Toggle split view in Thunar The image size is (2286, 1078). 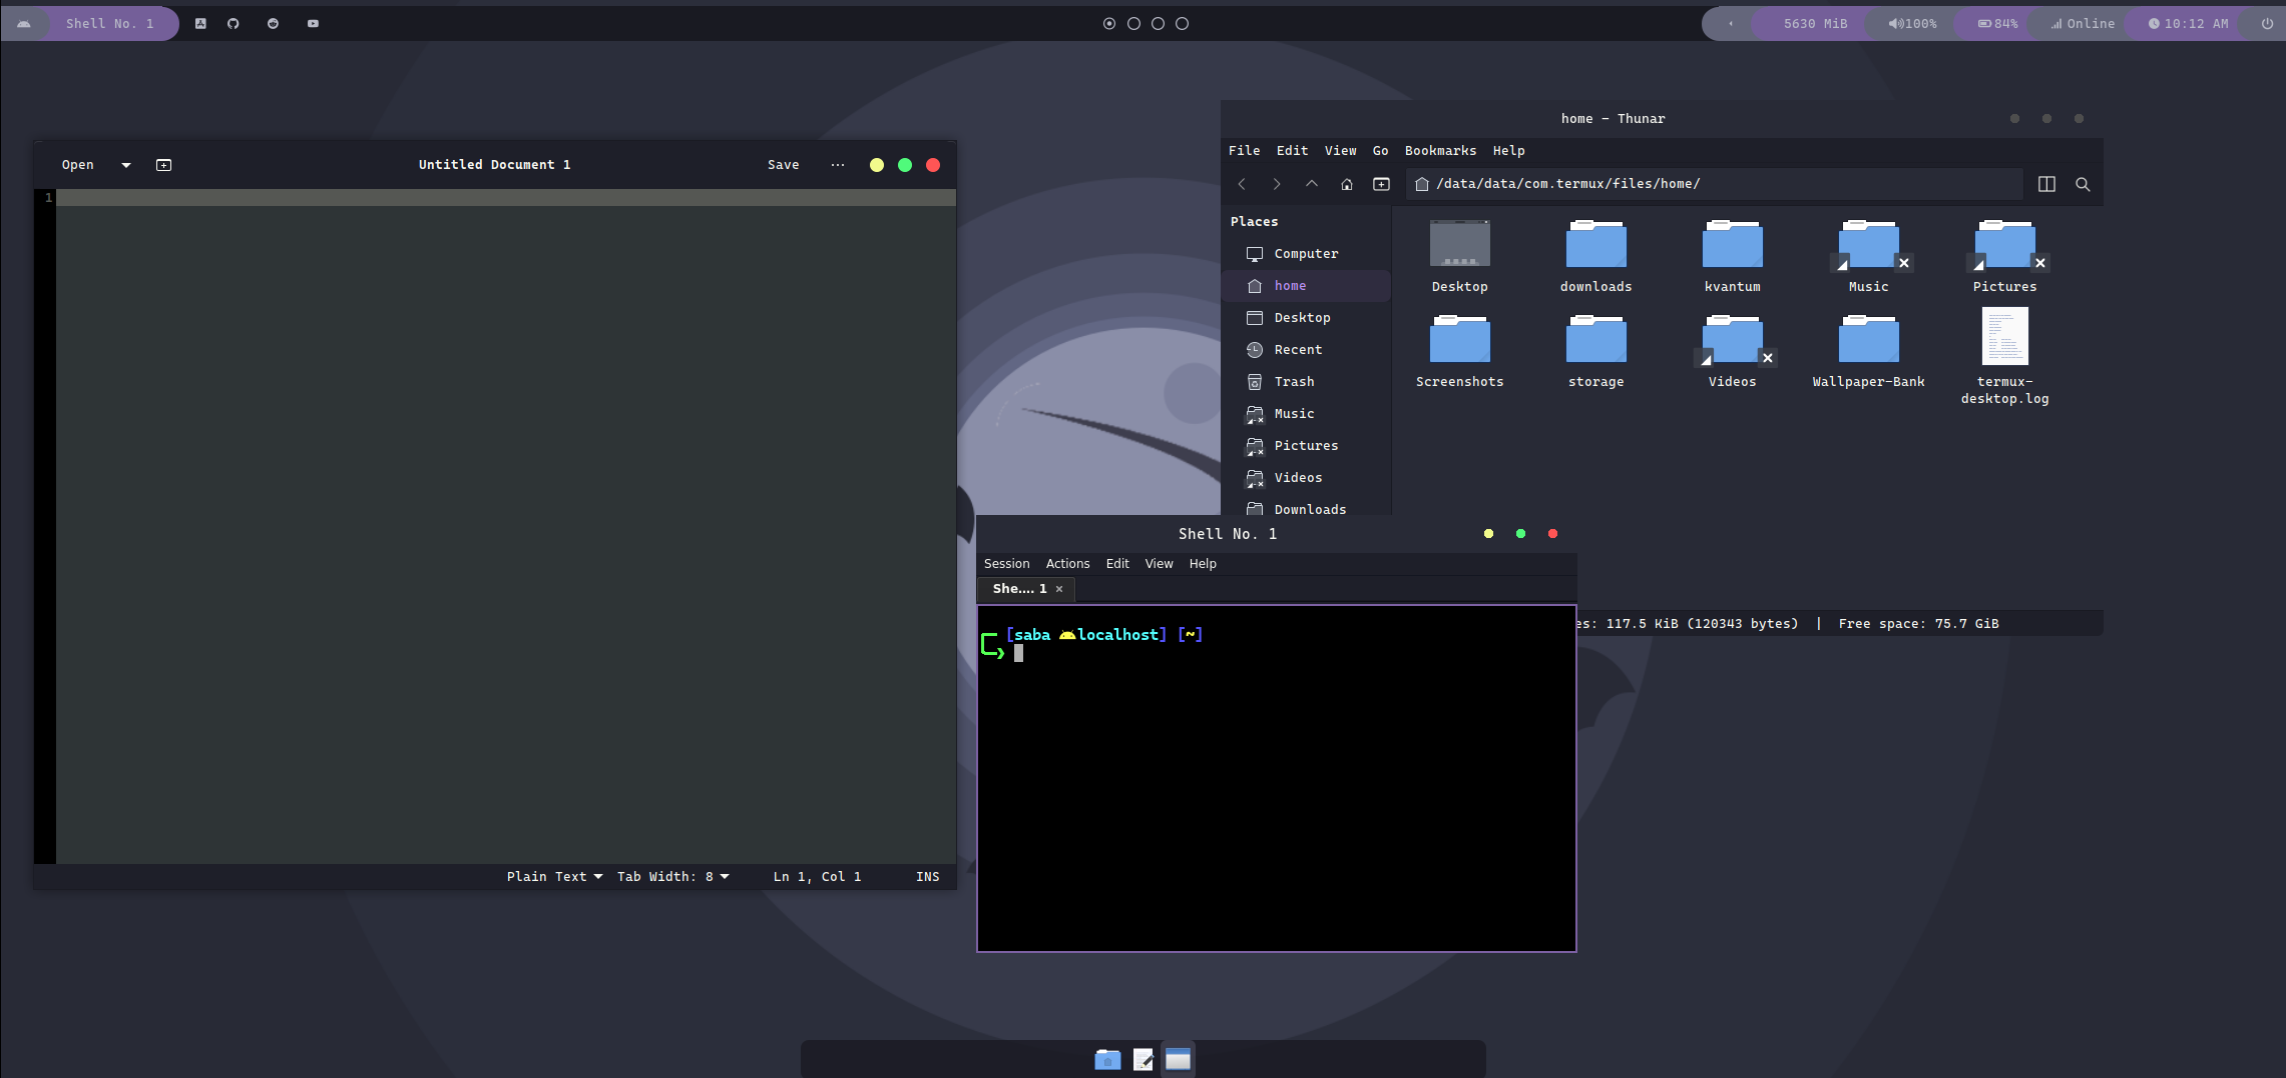pos(2047,184)
